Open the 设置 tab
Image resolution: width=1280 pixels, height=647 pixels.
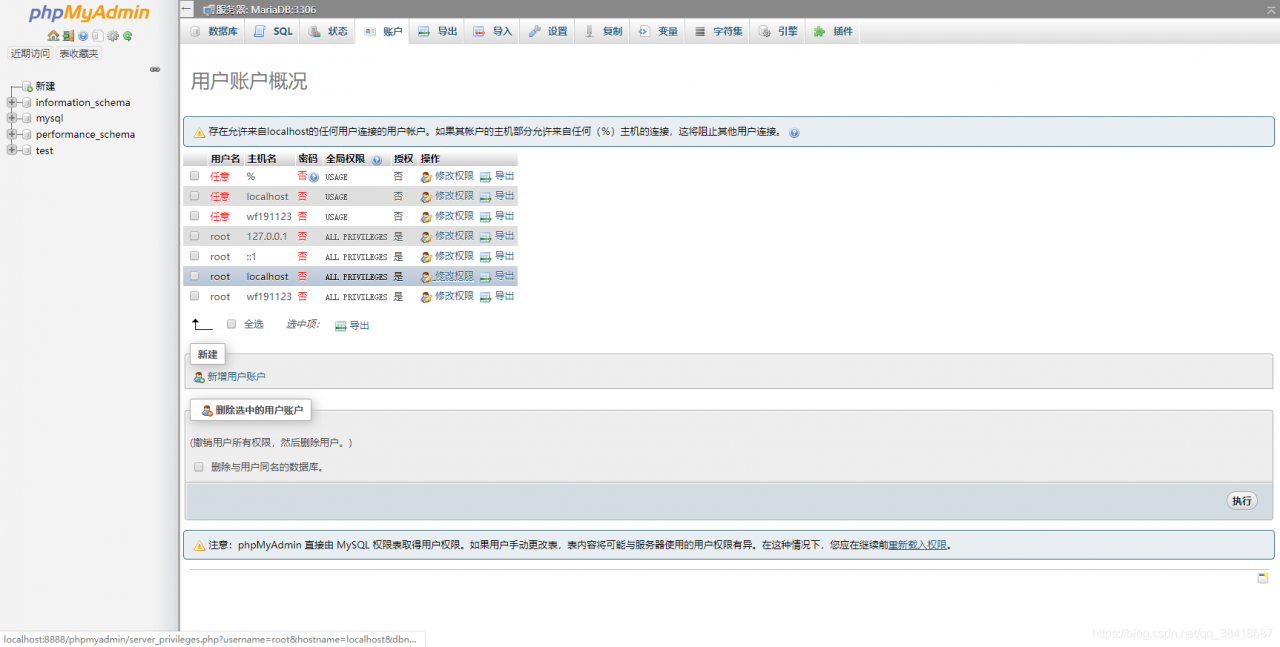point(548,31)
